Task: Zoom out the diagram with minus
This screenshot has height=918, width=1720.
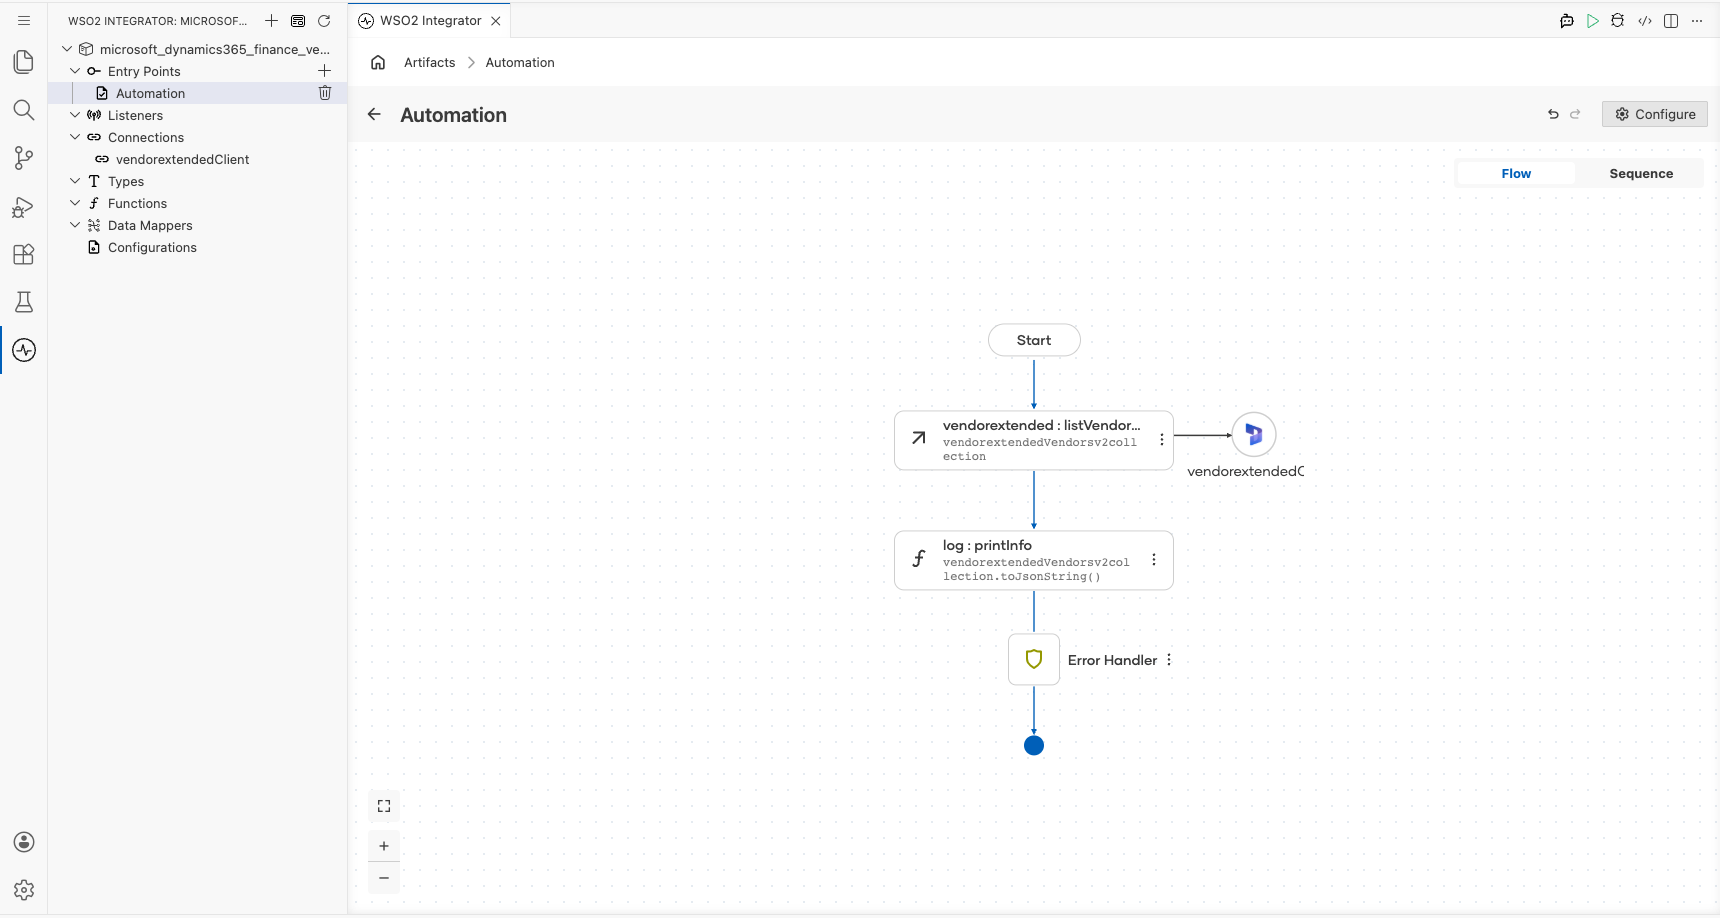Action: click(x=384, y=878)
